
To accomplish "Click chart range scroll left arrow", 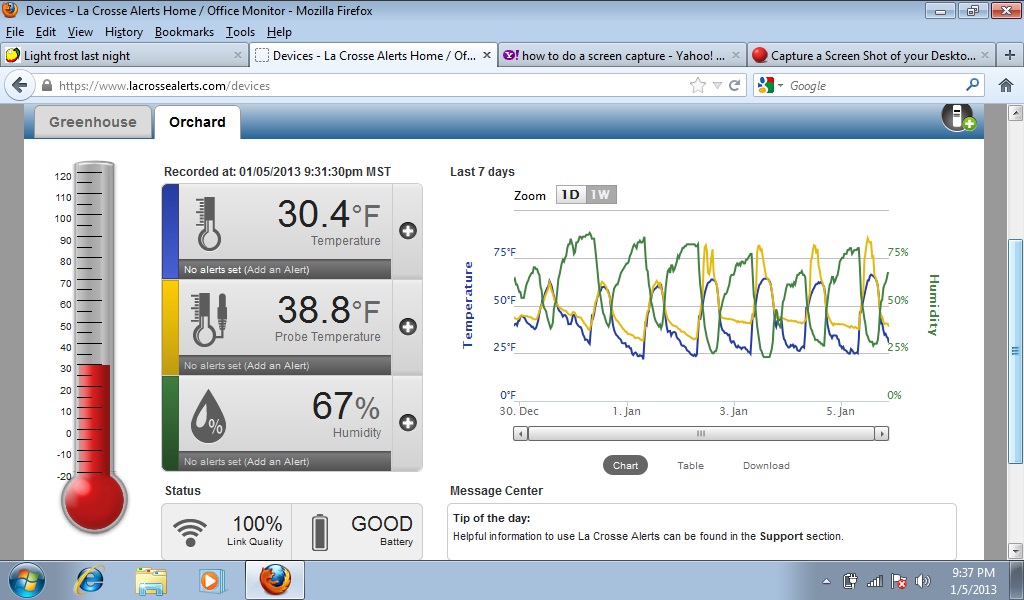I will click(520, 434).
